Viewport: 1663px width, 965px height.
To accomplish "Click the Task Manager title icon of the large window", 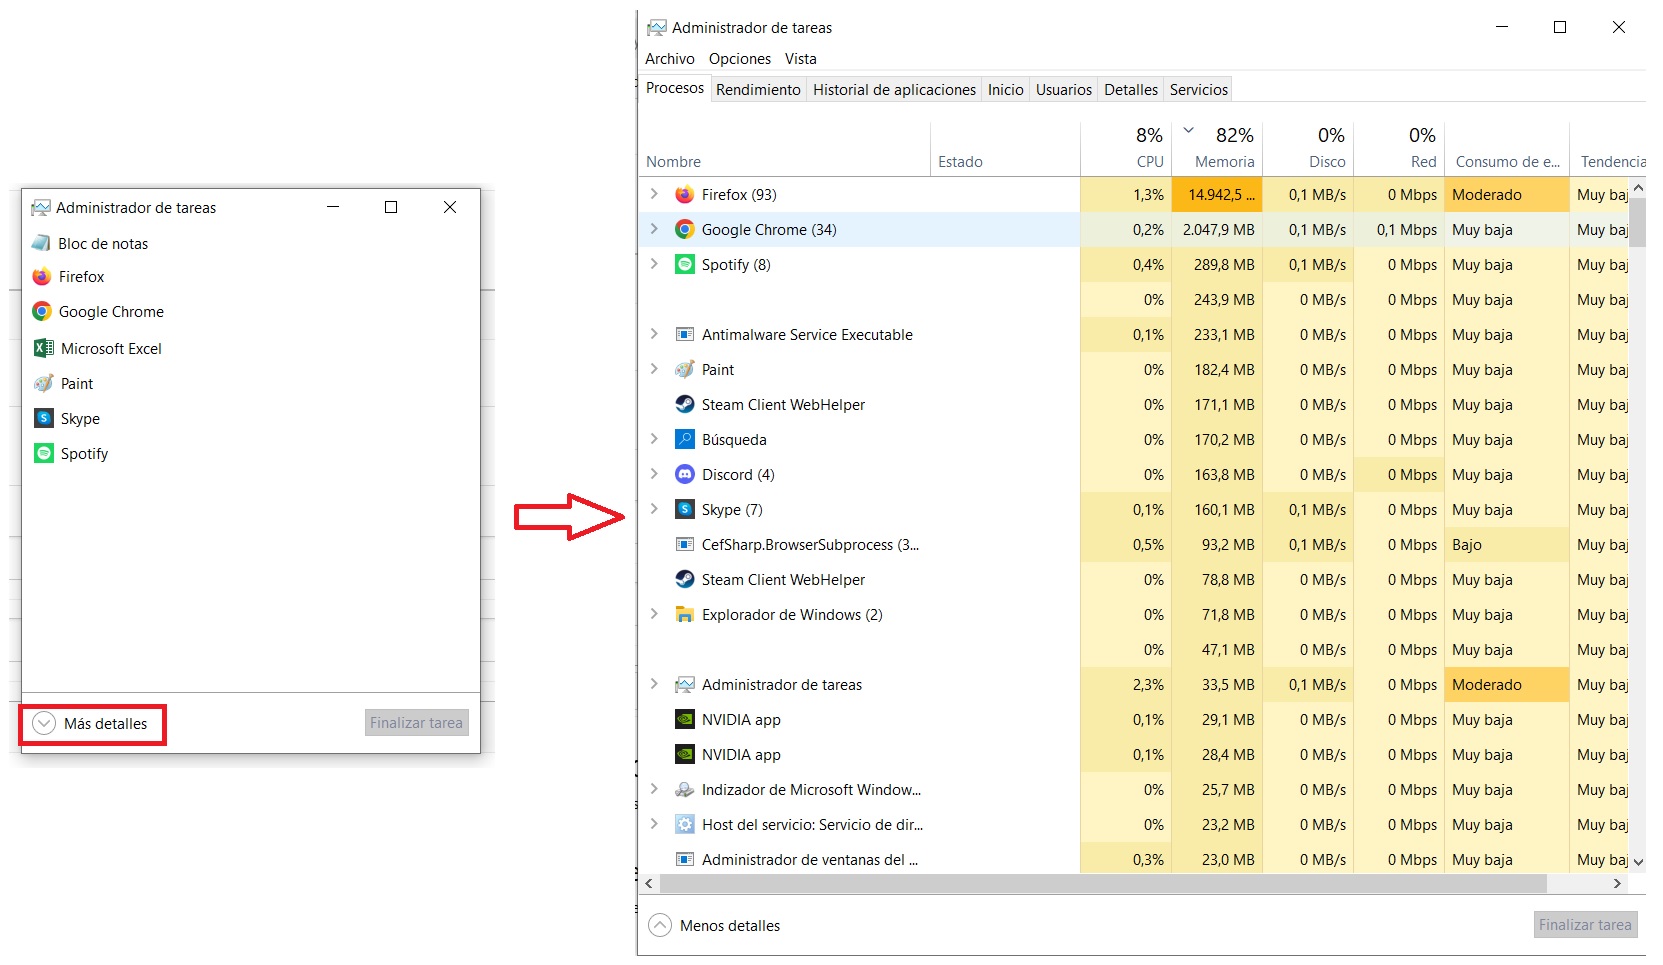I will point(657,28).
